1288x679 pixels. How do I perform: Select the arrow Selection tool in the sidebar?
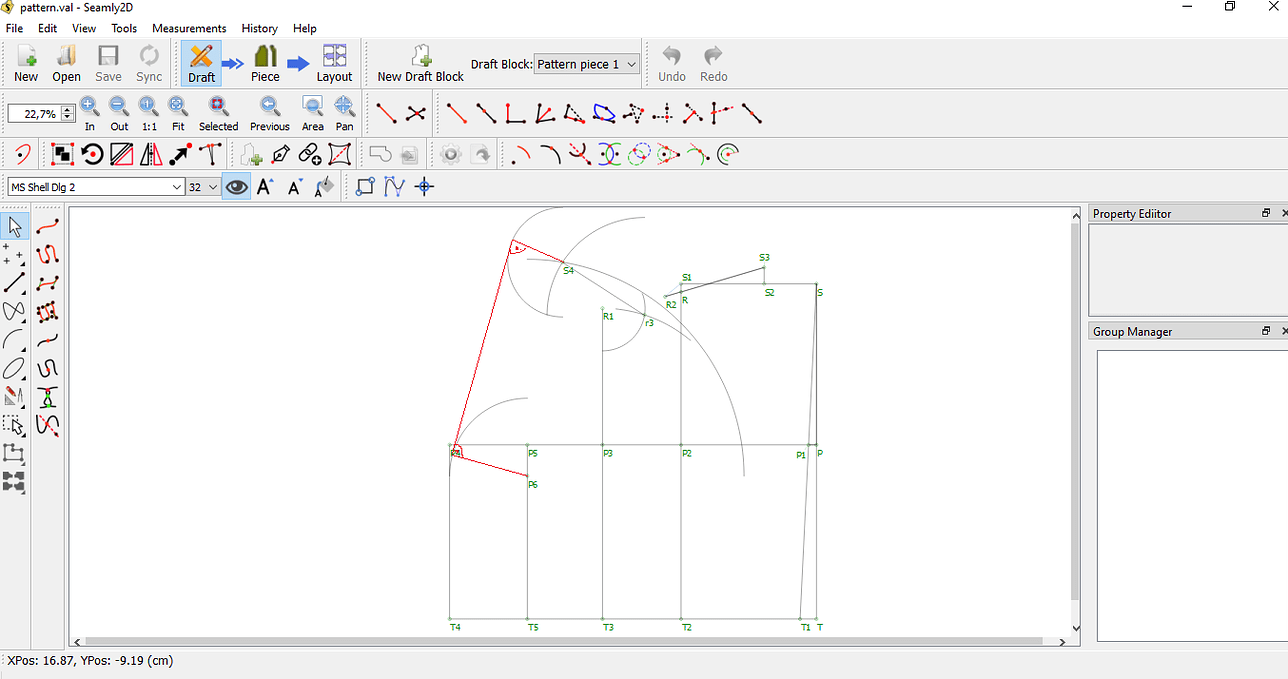click(14, 225)
